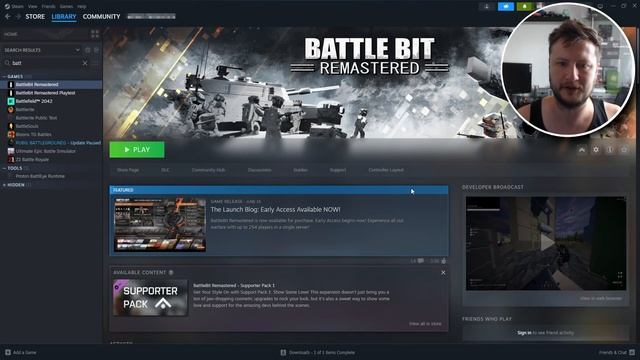
Task: Dismiss the Available Content panel
Action: tap(443, 273)
